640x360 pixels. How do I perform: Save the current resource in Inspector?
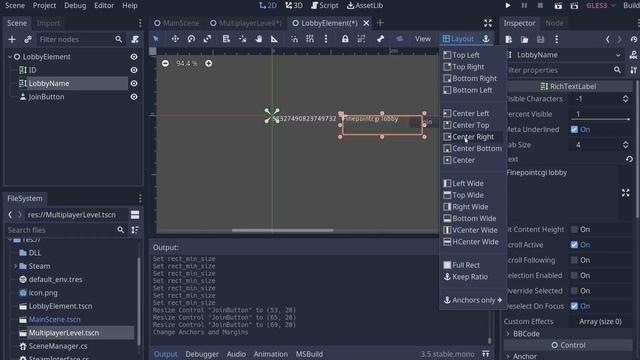point(540,39)
